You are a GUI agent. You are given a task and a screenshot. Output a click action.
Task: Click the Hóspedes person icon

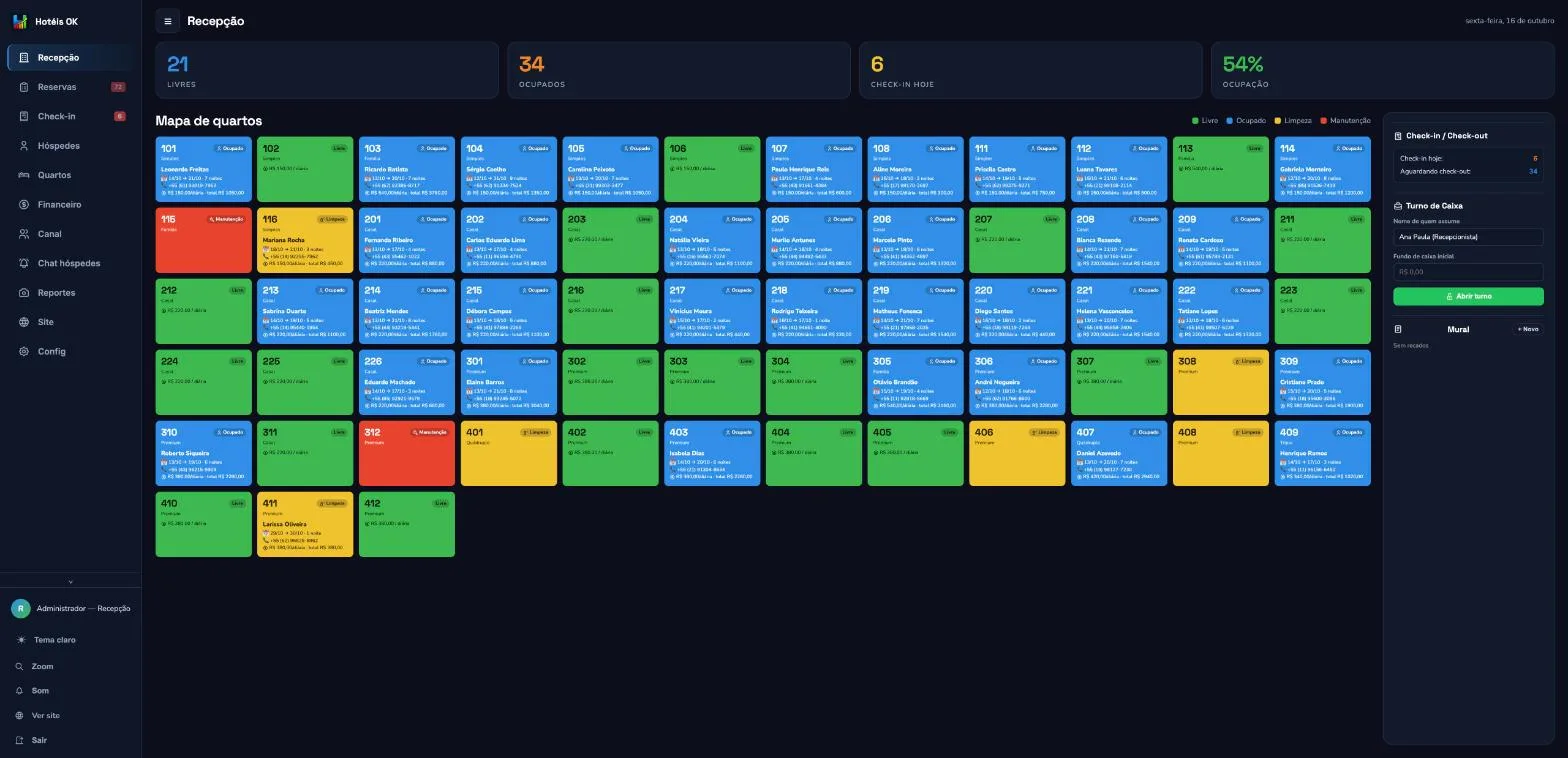tap(24, 146)
